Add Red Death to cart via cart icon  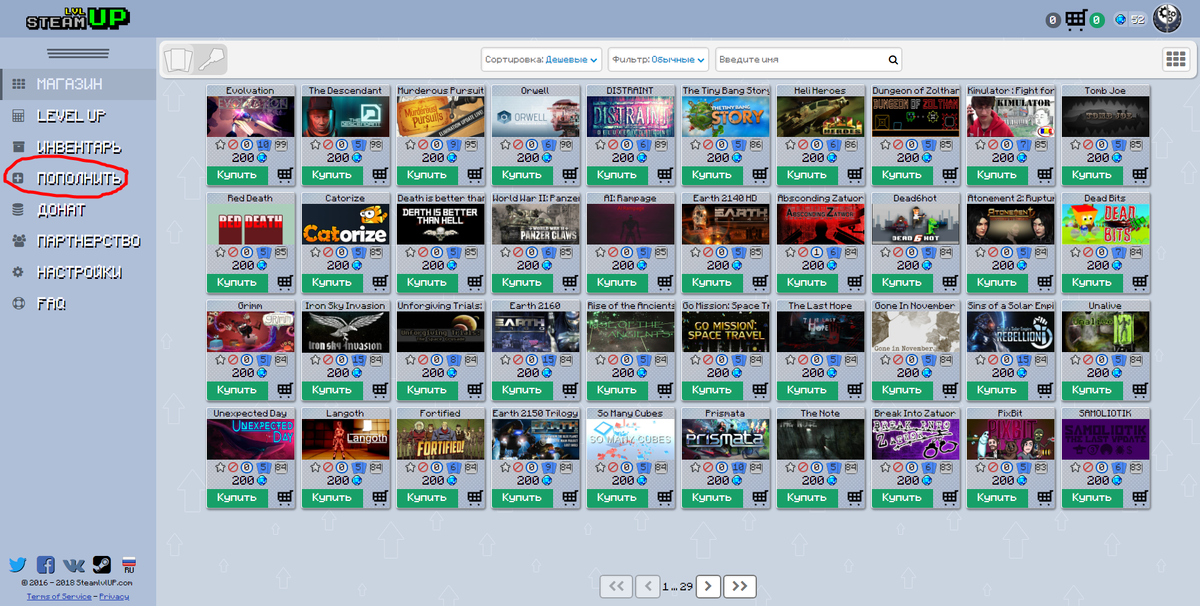pos(285,282)
